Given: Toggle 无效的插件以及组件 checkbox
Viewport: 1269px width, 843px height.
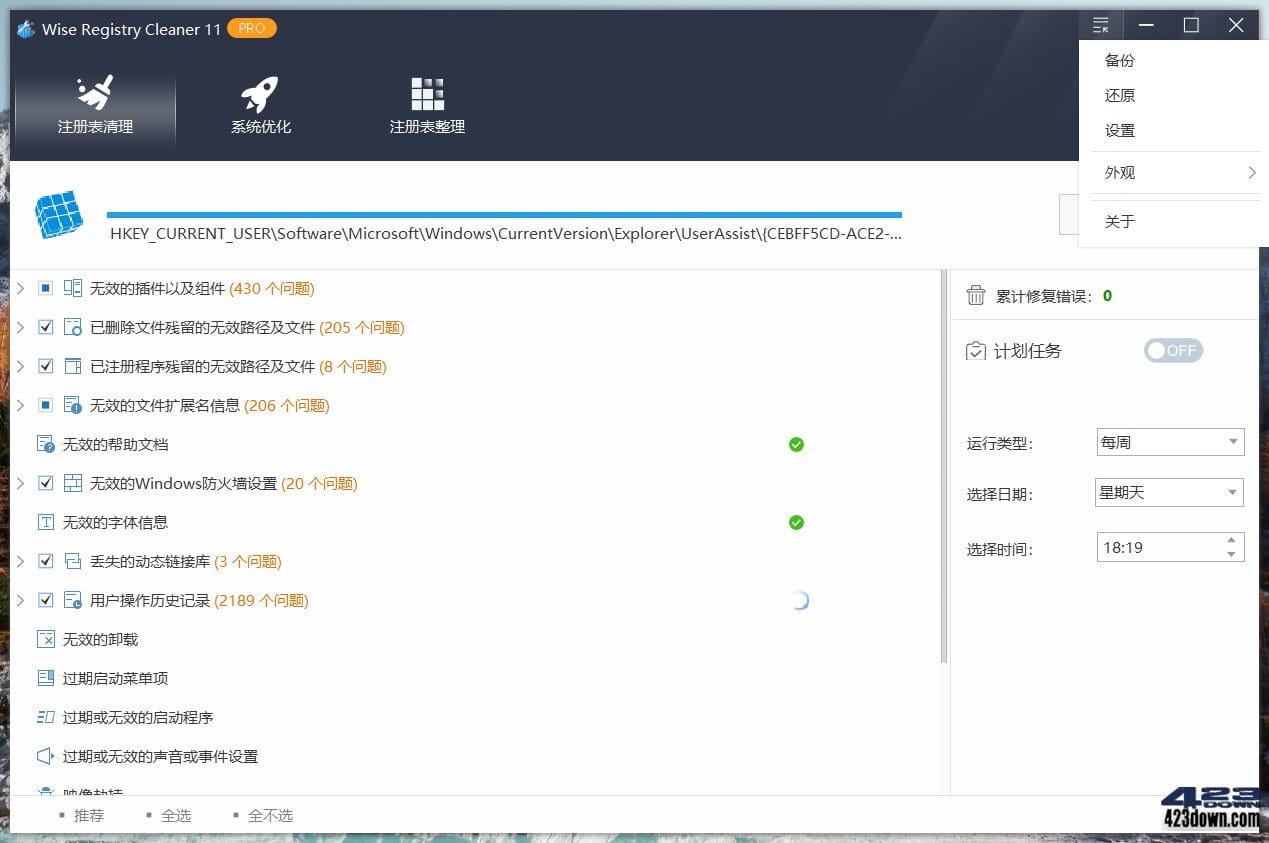Looking at the screenshot, I should (45, 288).
